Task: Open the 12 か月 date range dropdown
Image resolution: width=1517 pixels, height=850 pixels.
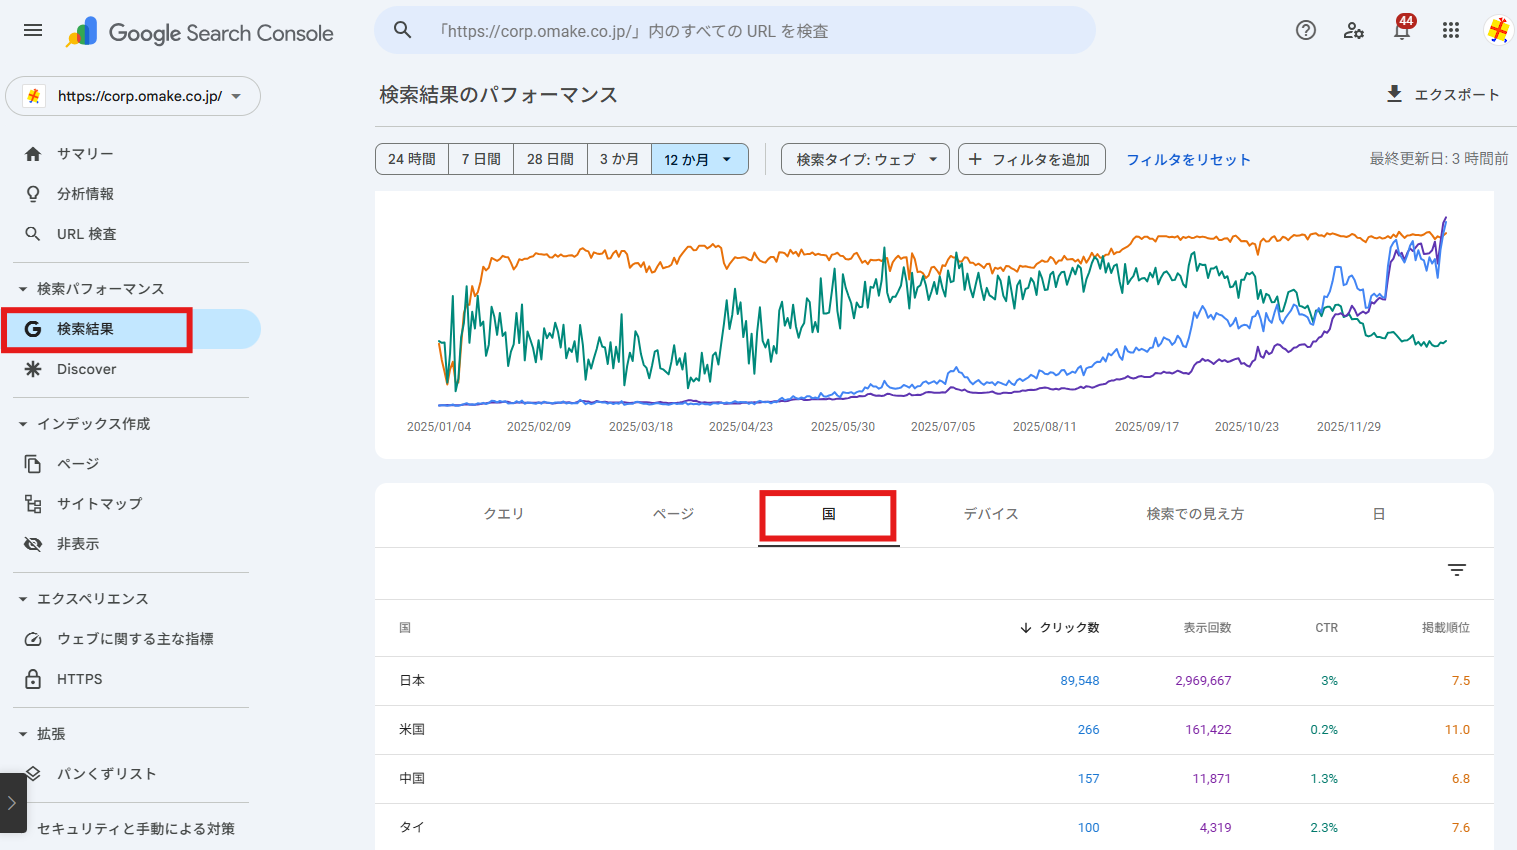Action: pyautogui.click(x=699, y=159)
